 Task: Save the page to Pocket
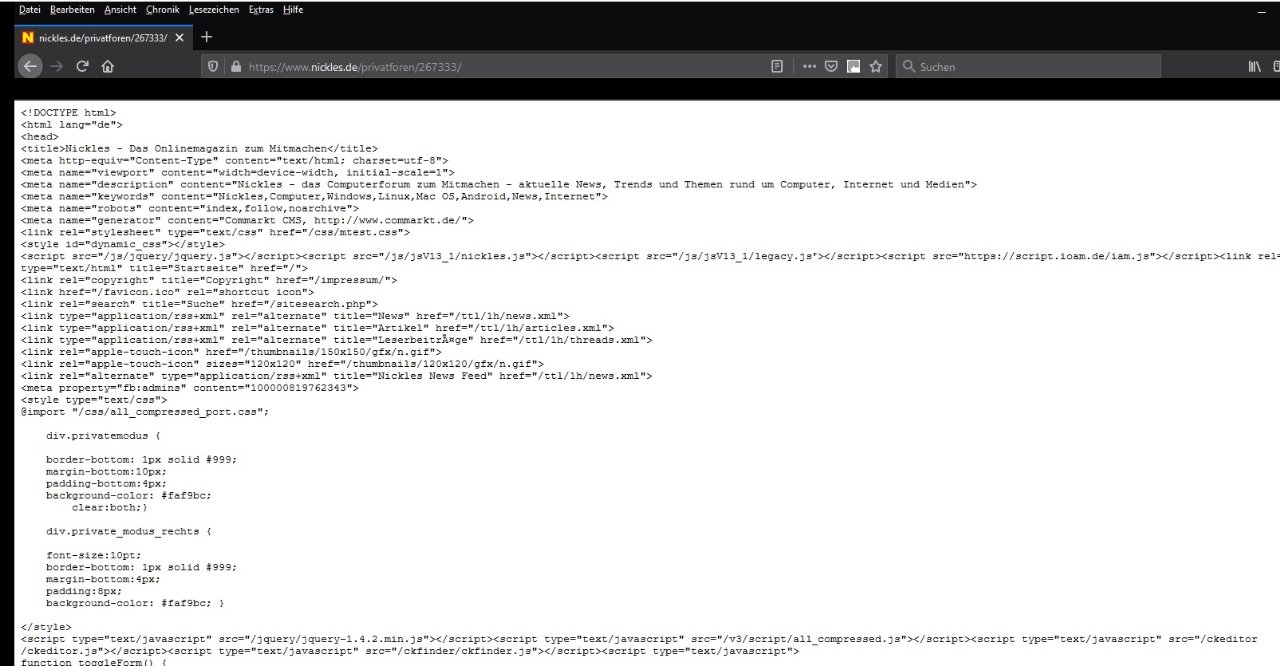pos(831,66)
